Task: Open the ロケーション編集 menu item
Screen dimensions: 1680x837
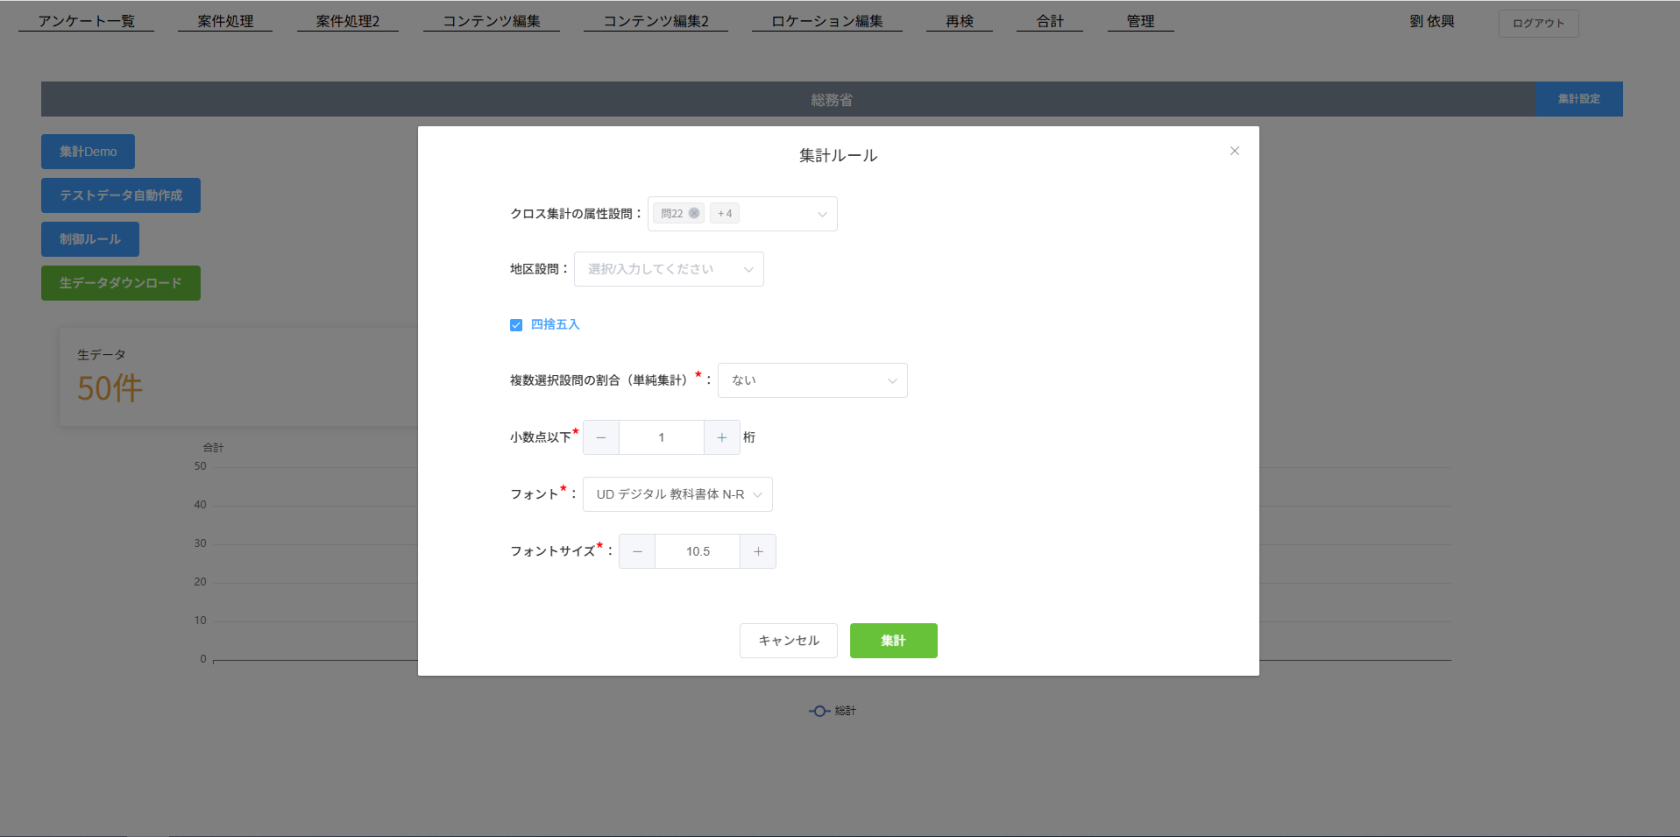Action: [827, 21]
